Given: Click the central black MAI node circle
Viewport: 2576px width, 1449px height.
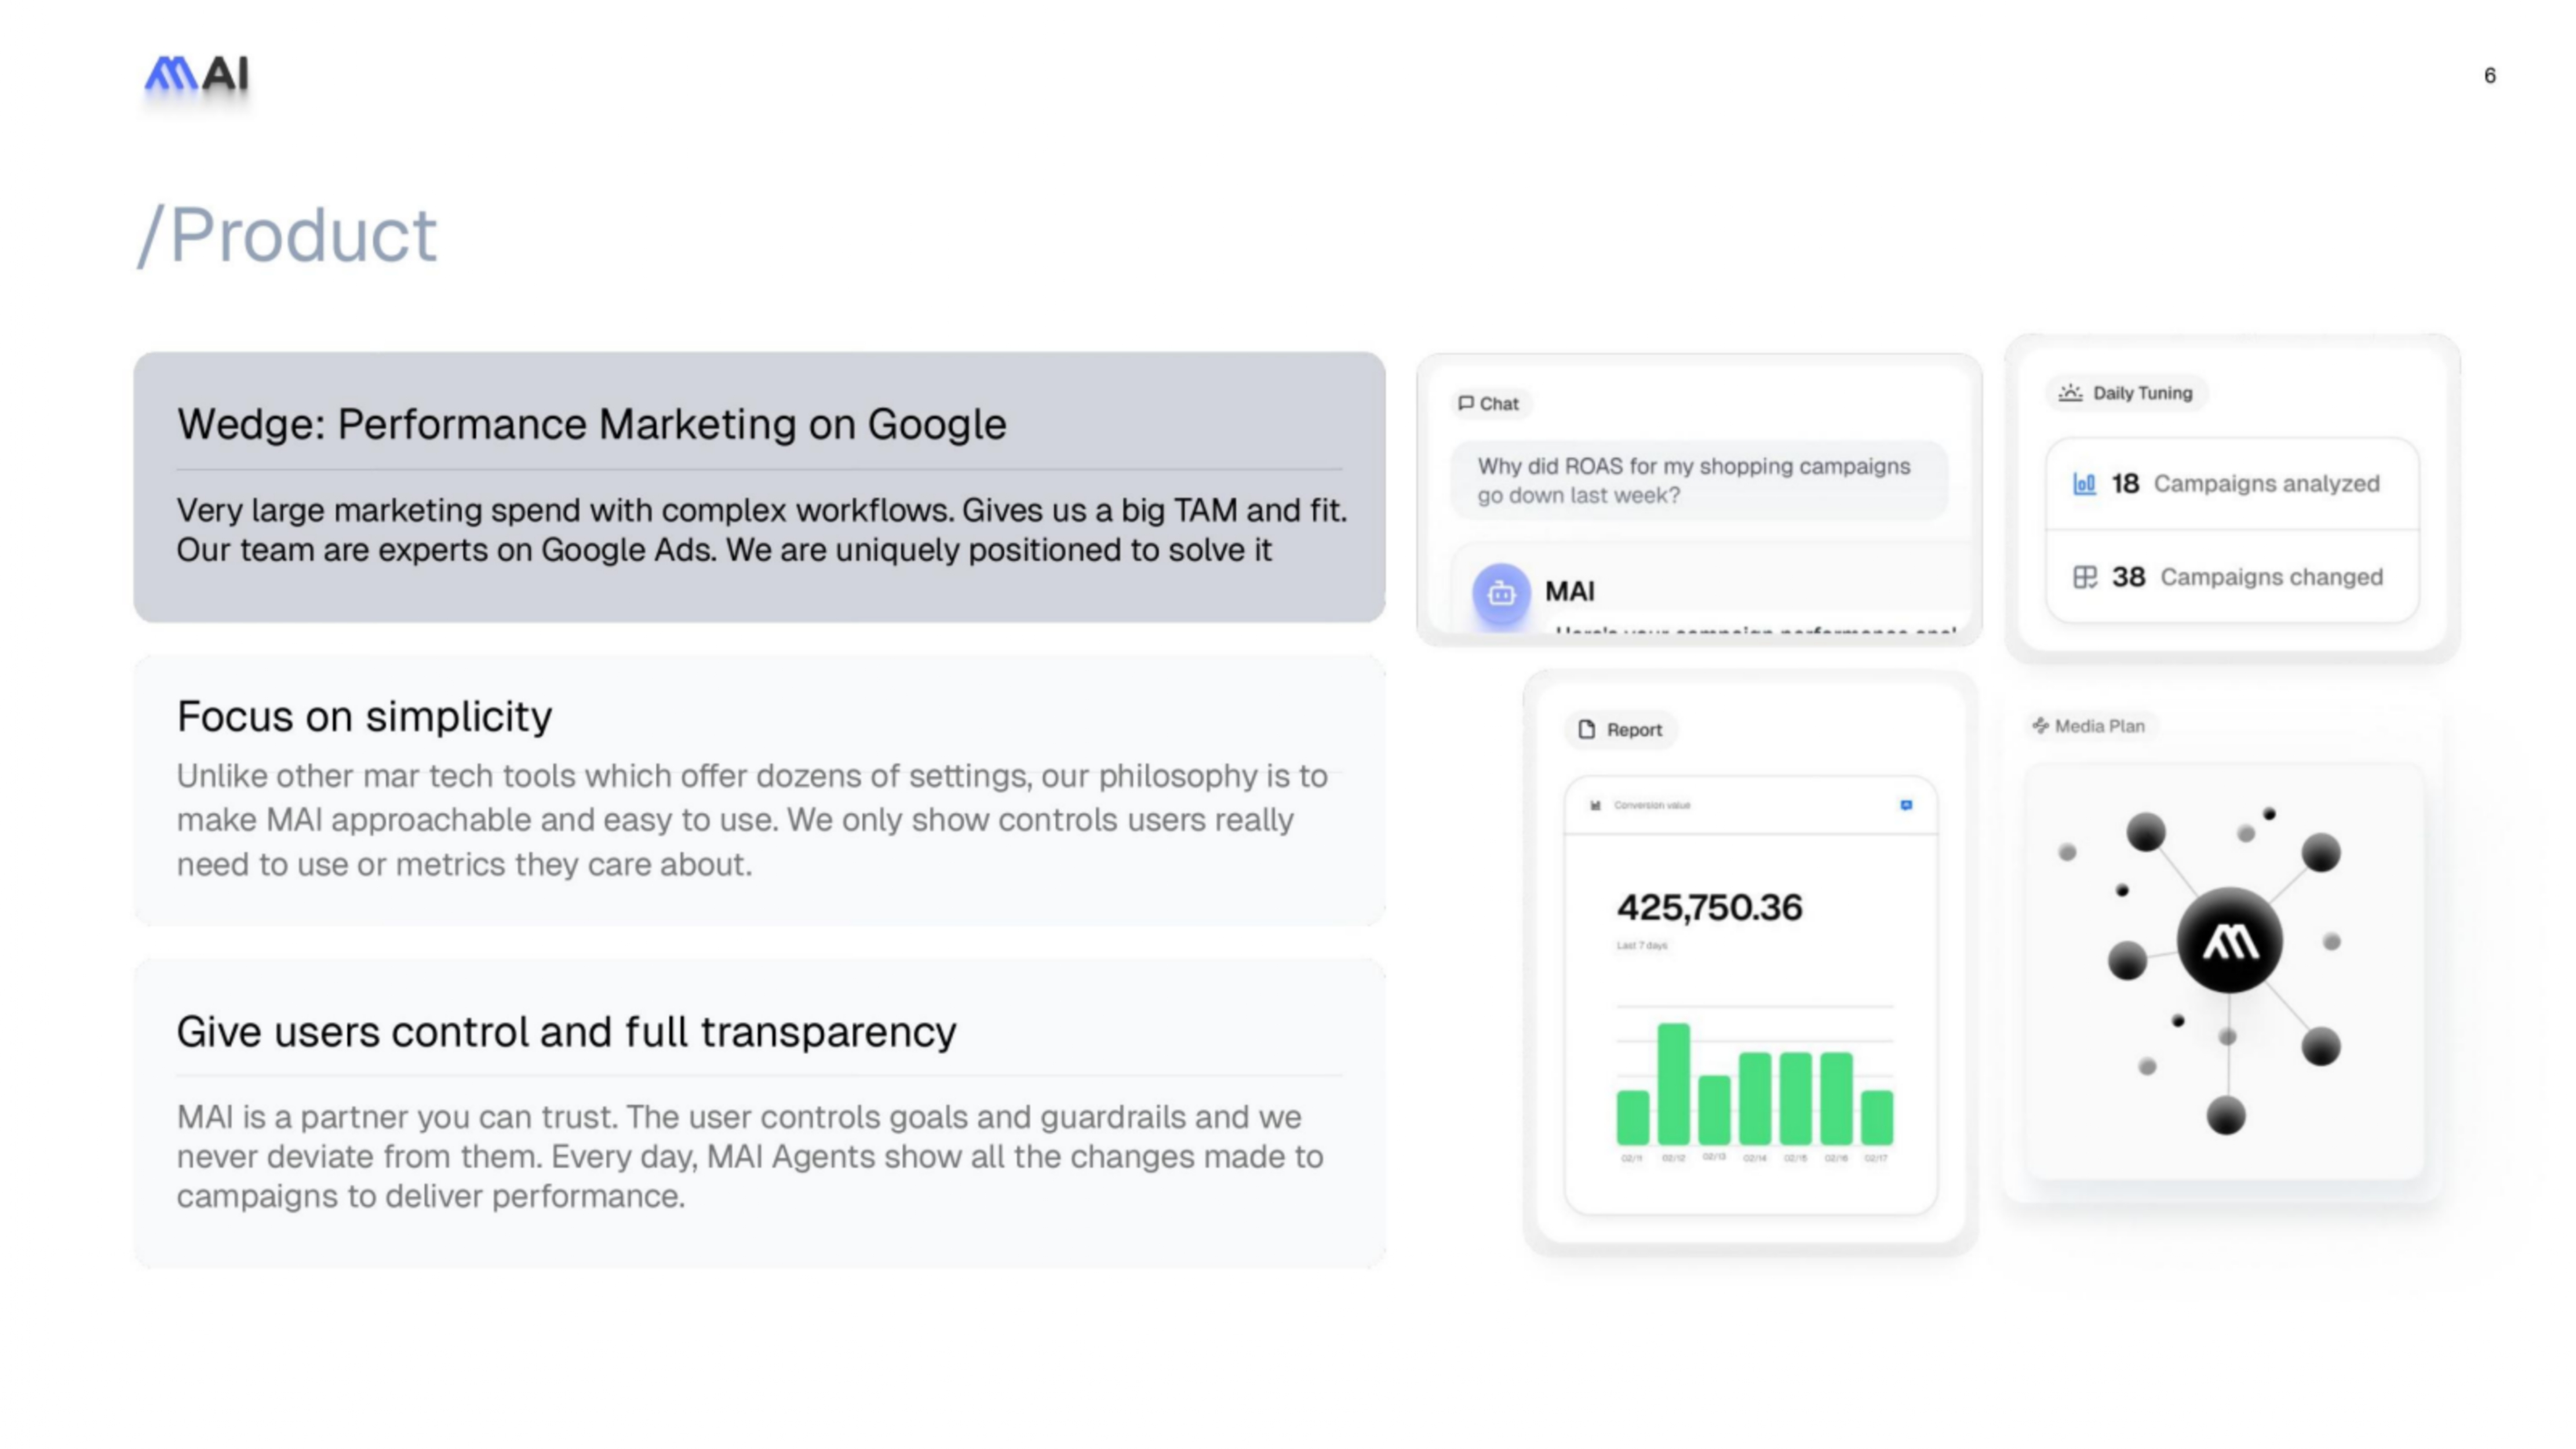Looking at the screenshot, I should [x=2229, y=941].
